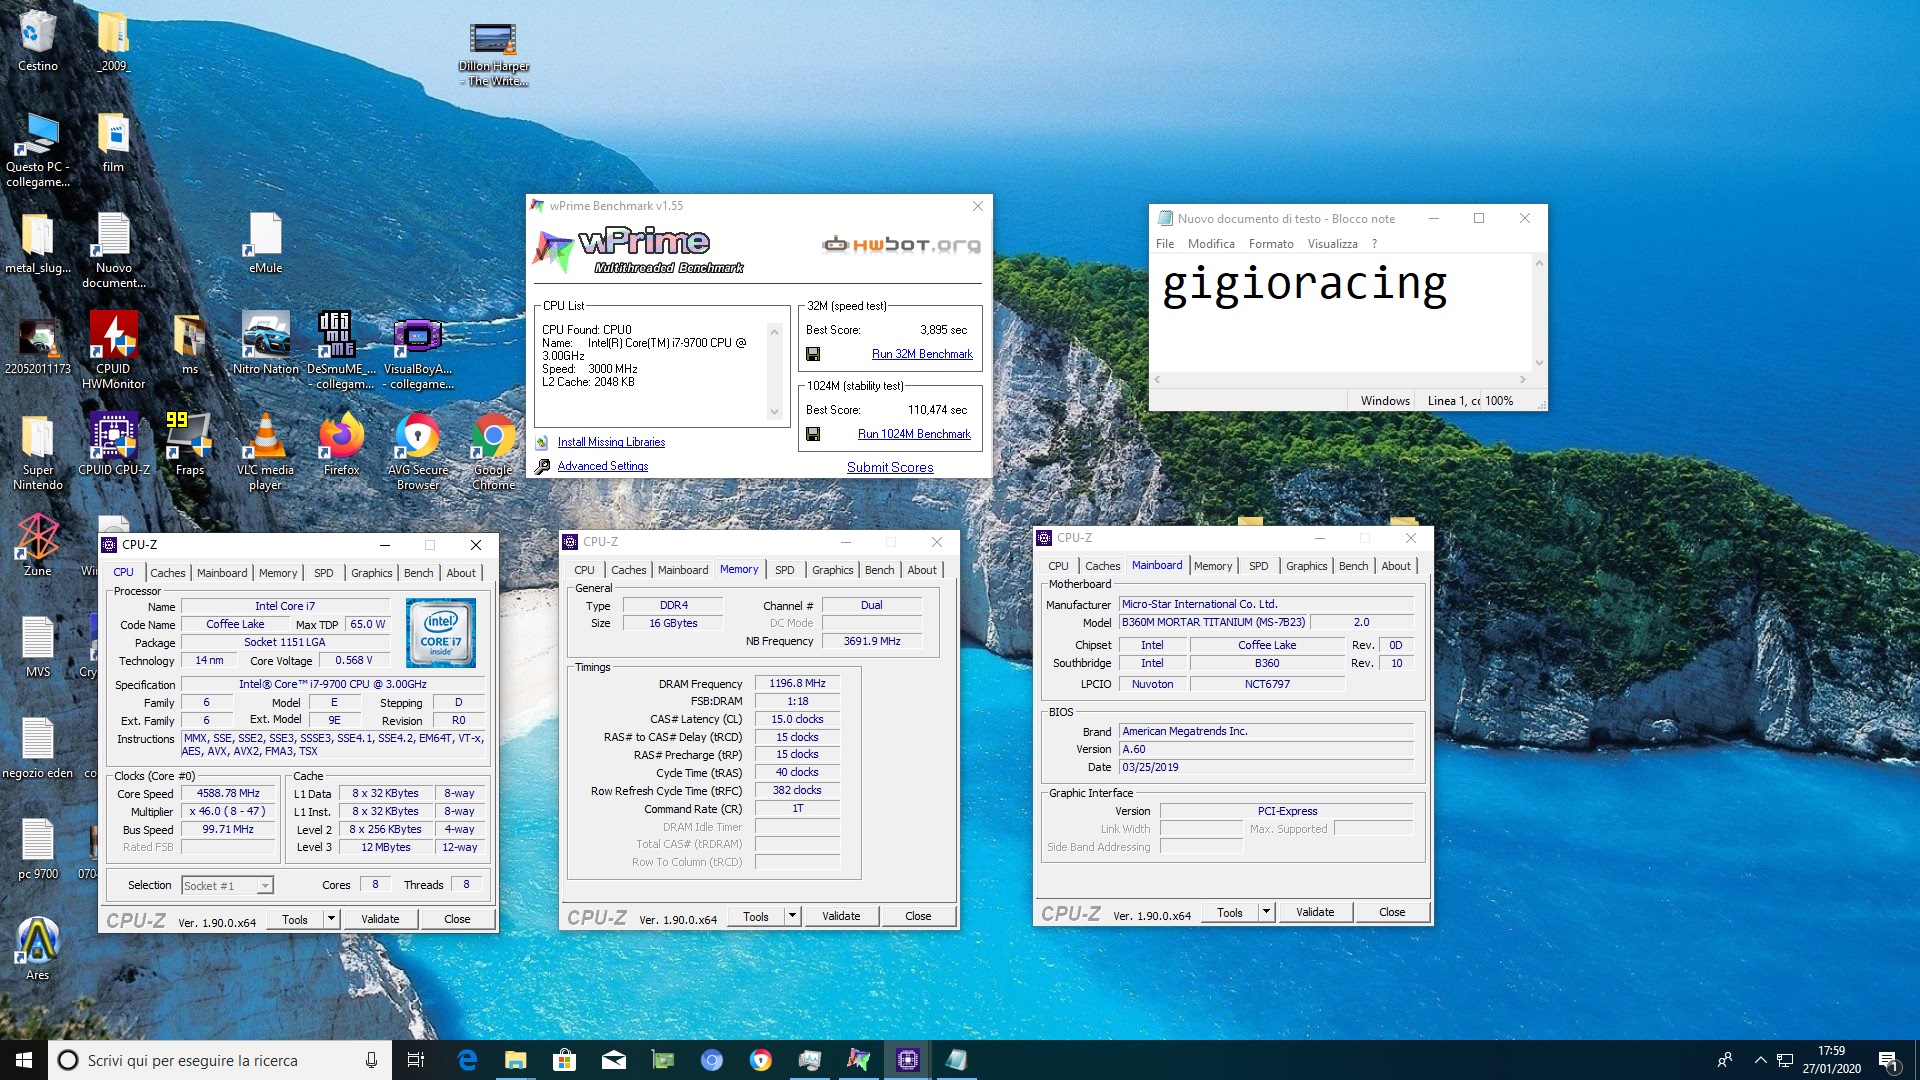
Task: Click the CPU-Z icon in the taskbar
Action: (907, 1060)
